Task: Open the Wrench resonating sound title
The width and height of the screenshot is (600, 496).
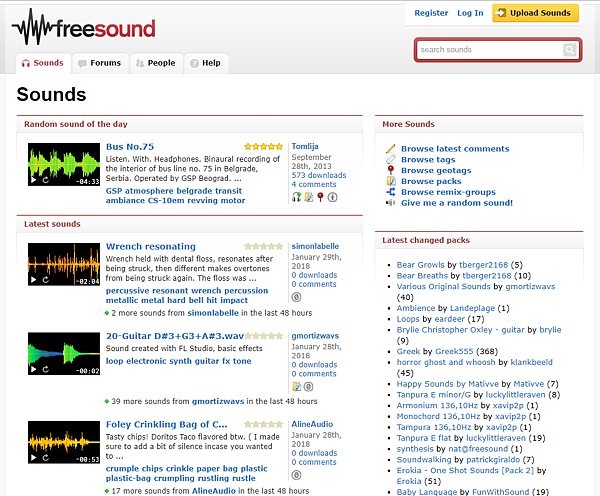Action: coord(151,246)
